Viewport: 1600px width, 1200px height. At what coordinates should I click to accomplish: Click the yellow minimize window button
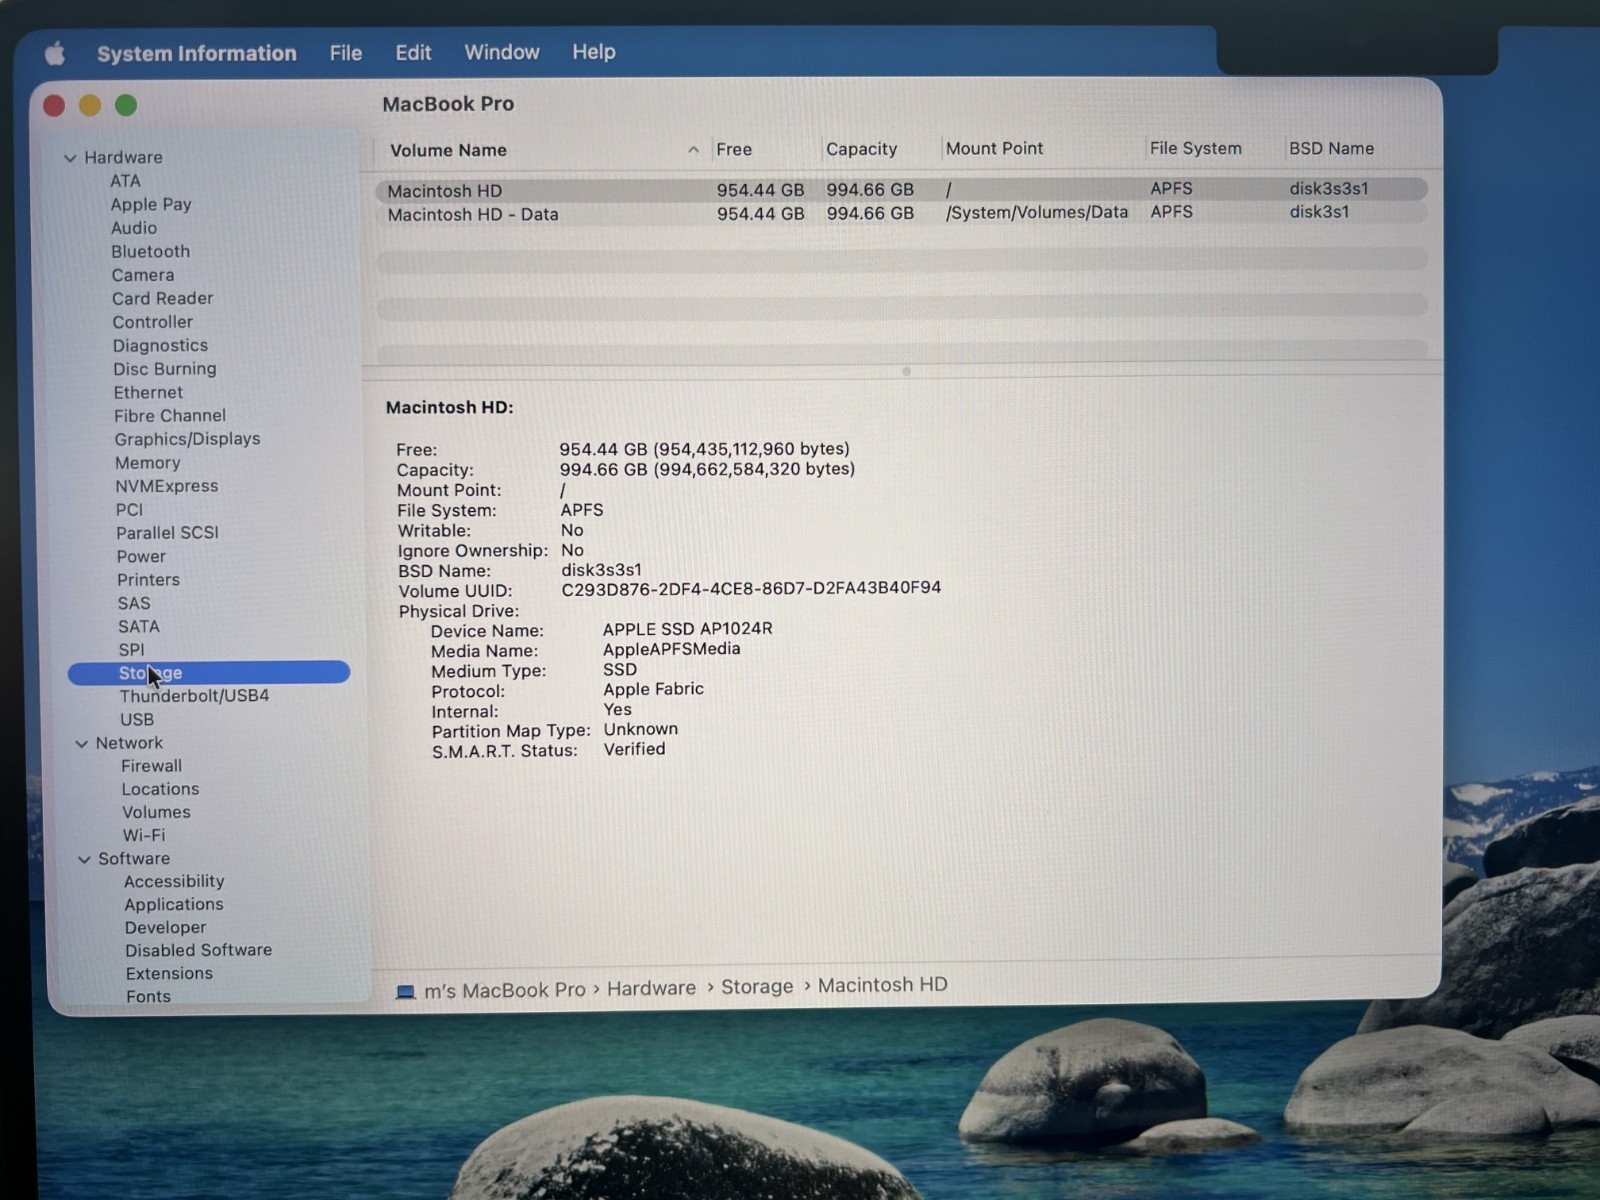90,105
